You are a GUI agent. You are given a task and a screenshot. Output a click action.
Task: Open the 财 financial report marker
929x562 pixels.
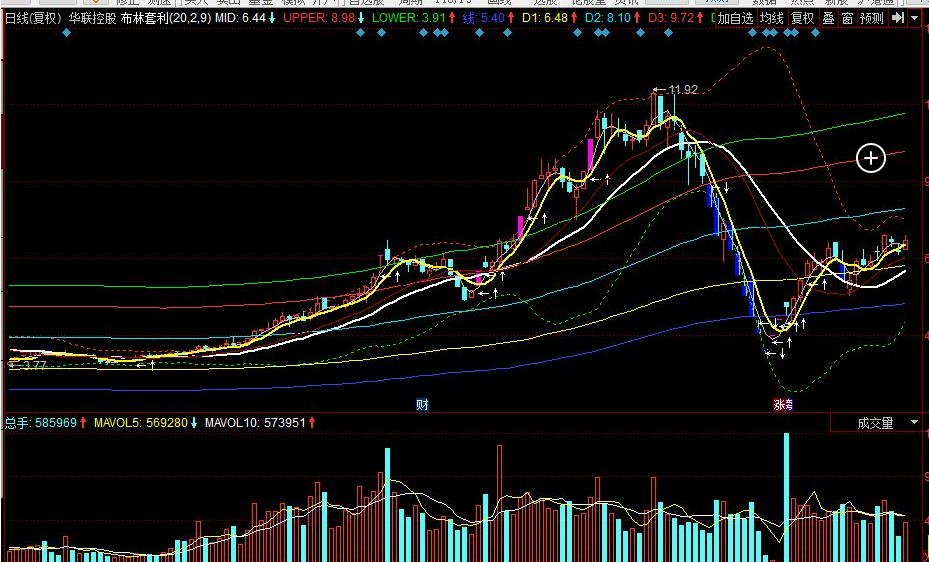click(422, 404)
